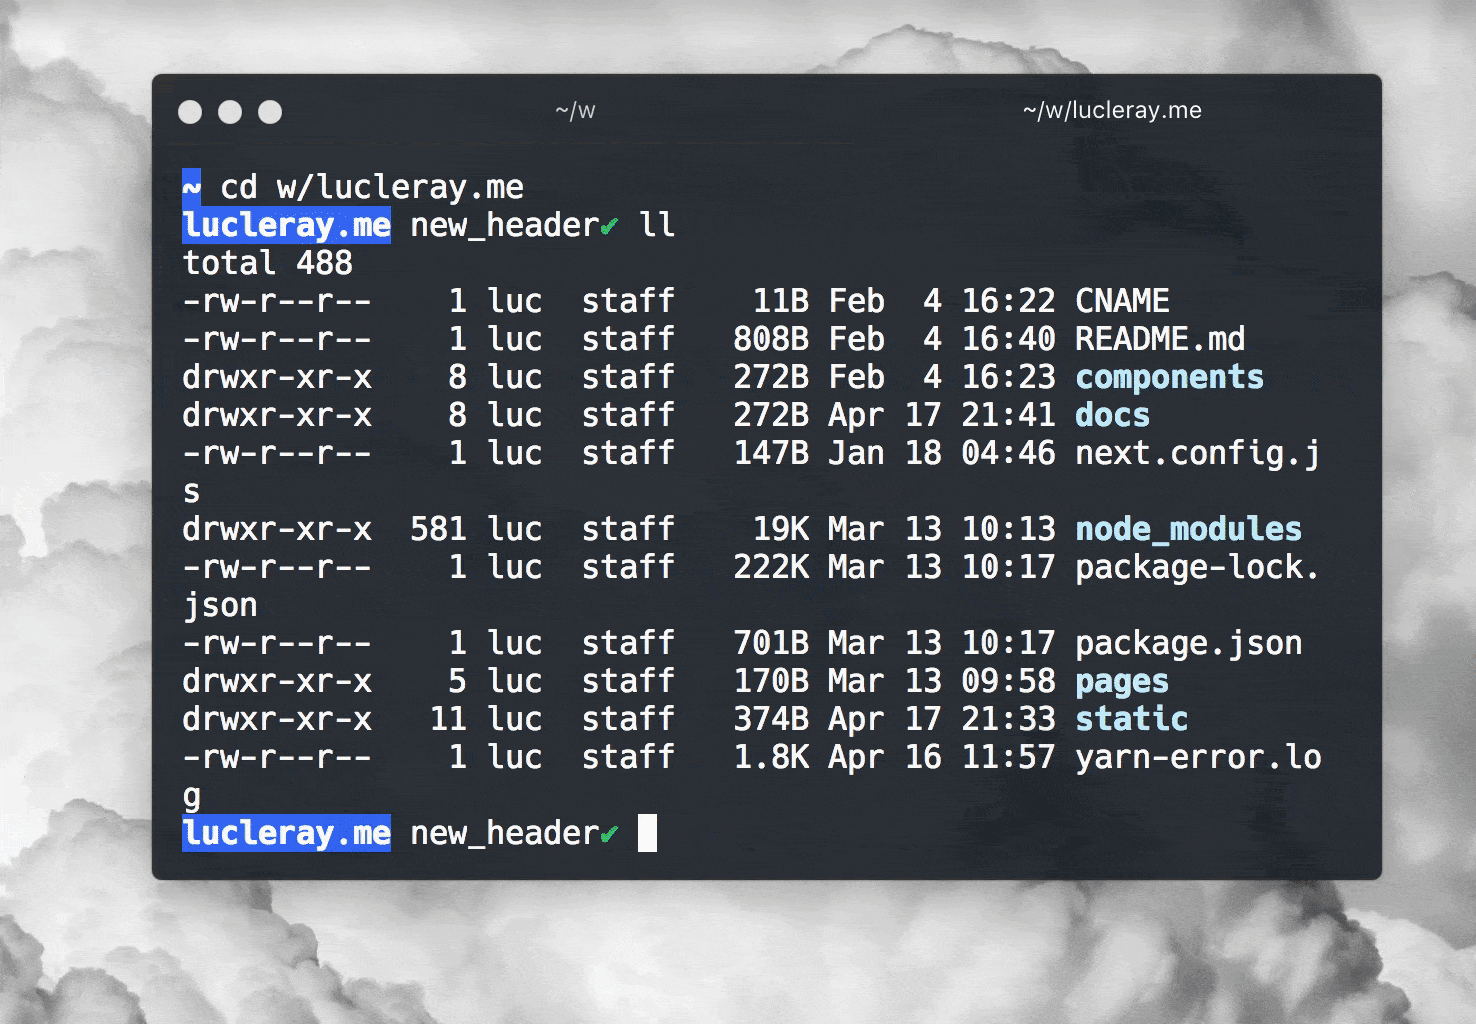The image size is (1476, 1024).
Task: Click the green checkmark before 'll'
Action: tap(609, 226)
